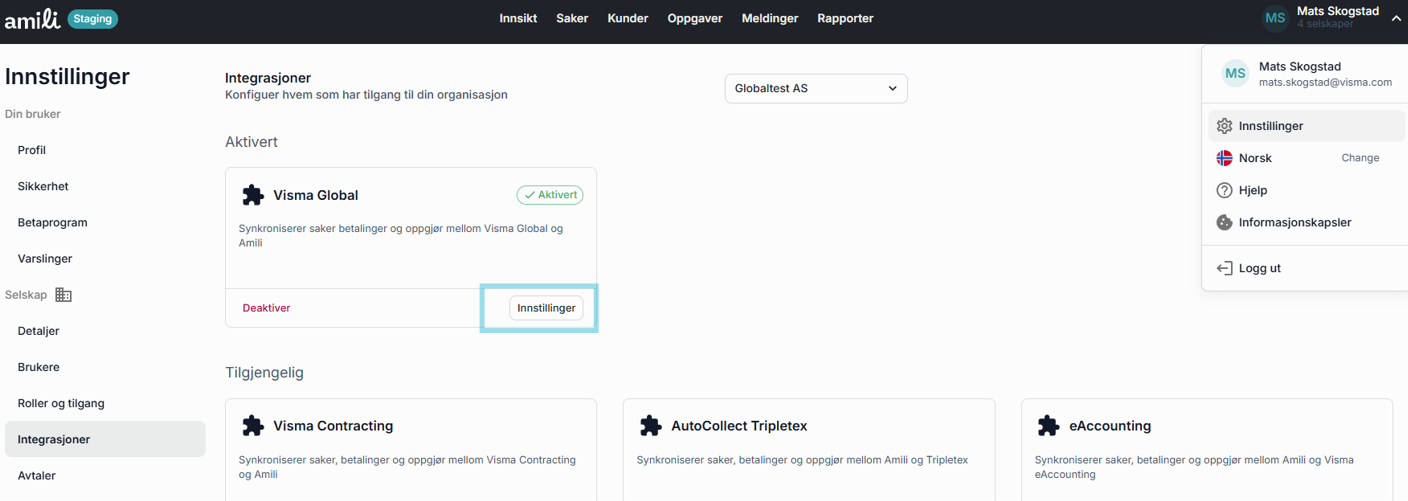Click the Staging environment badge
The width and height of the screenshot is (1408, 501).
click(x=93, y=18)
